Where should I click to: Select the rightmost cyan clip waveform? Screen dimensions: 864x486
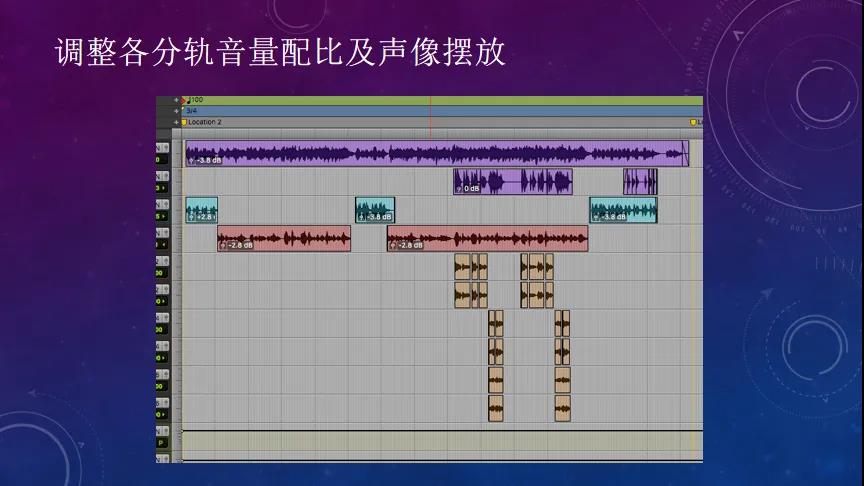[623, 210]
